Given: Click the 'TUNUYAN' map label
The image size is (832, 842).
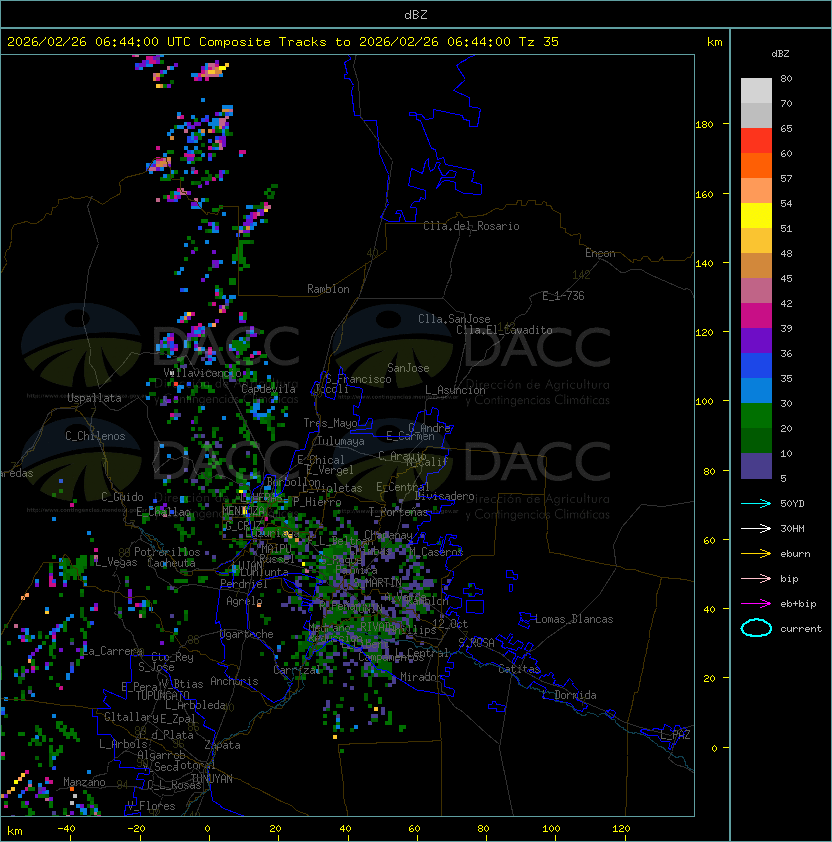Looking at the screenshot, I should (x=212, y=779).
